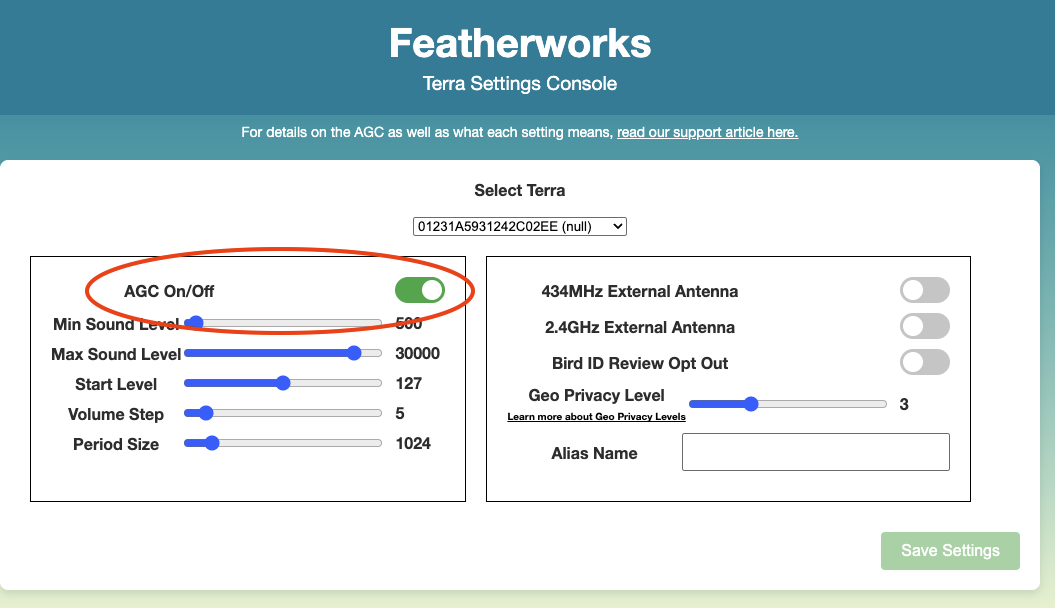Screen dimensions: 1055x608
Task: Click the '434MHz External Antenna' label
Action: [x=640, y=291]
